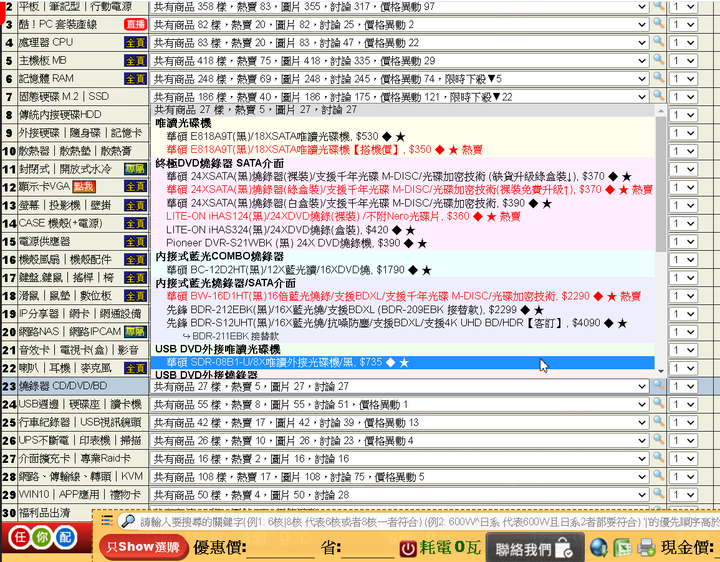Screen dimensions: 720x562
Task: Click the dropdown list scrollbar down arrow
Action: 661,371
